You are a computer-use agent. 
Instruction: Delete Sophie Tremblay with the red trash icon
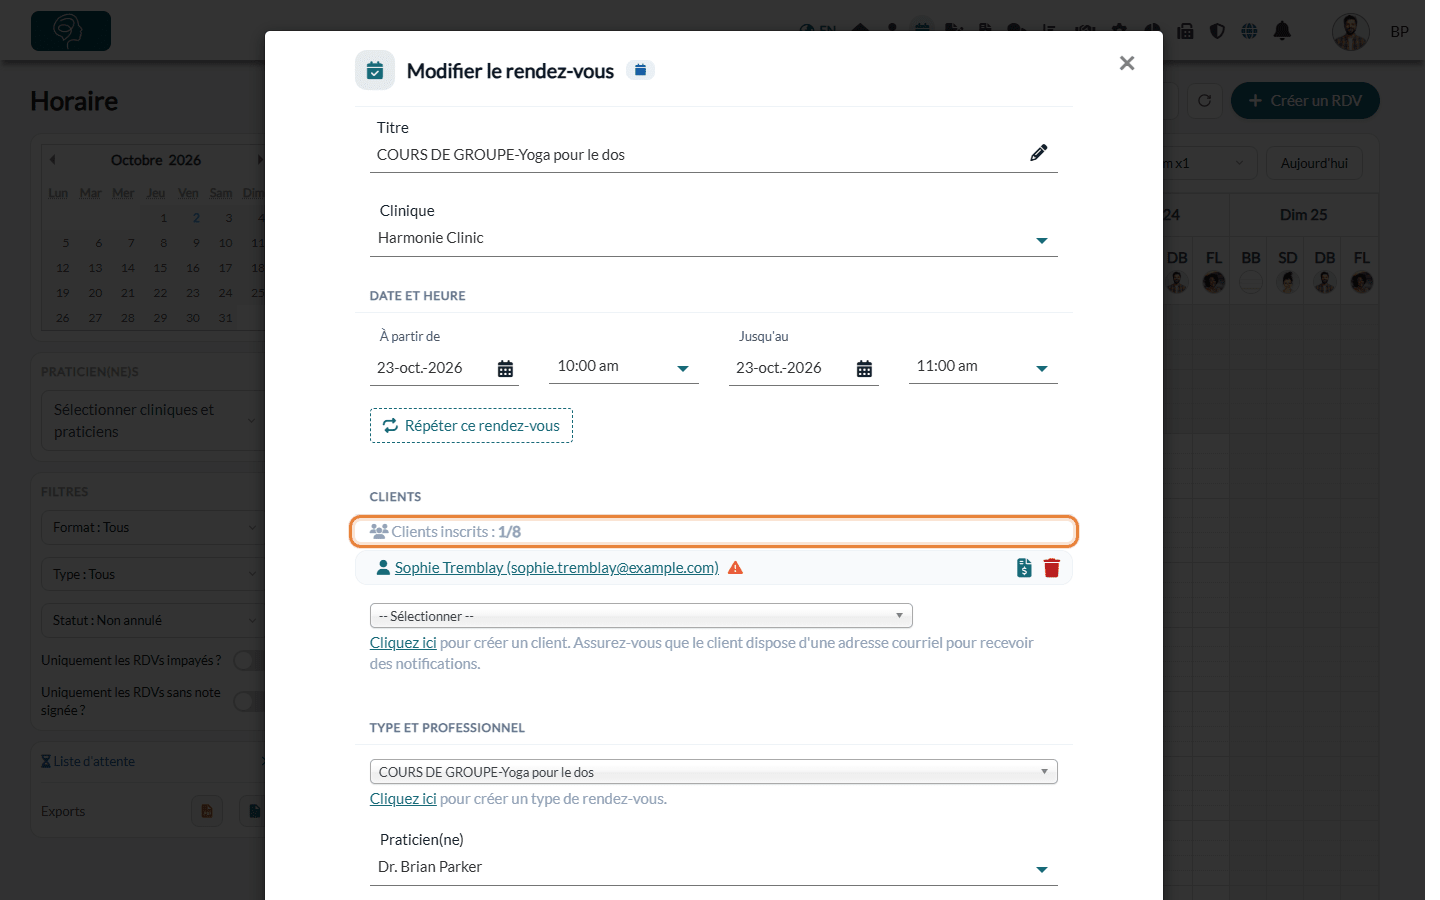coord(1052,568)
